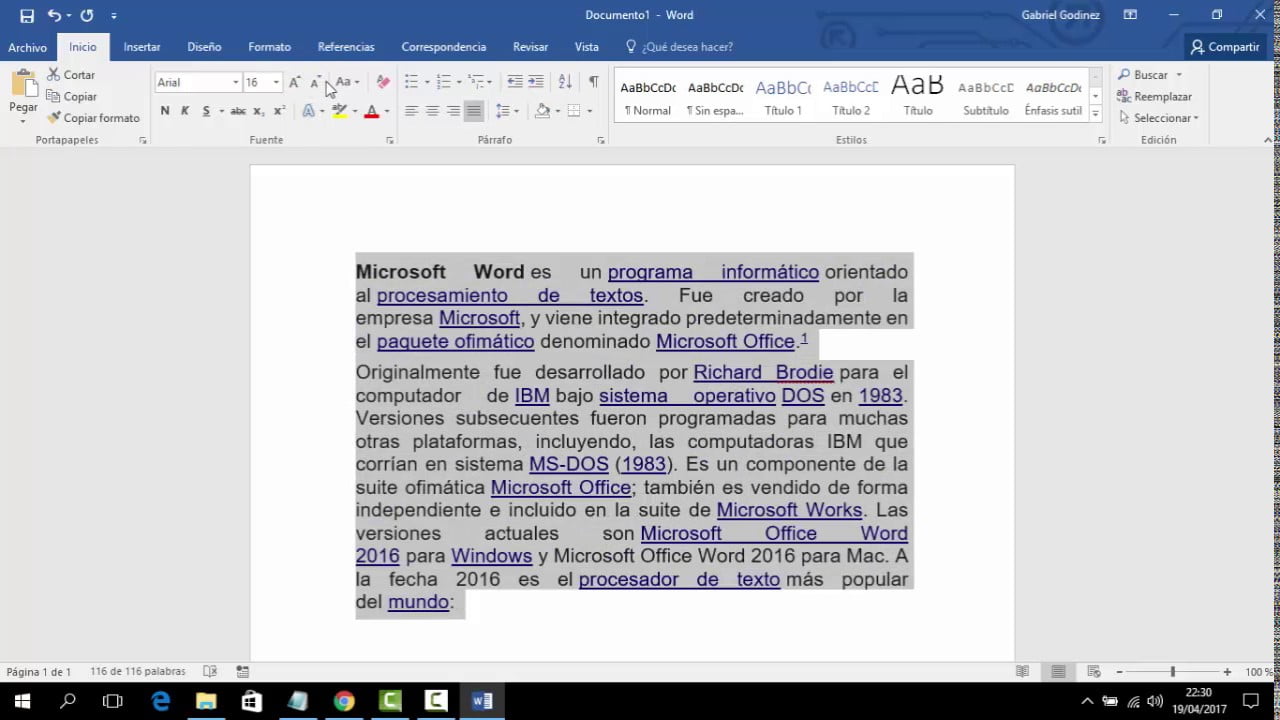Image resolution: width=1280 pixels, height=720 pixels.
Task: Undo the last action
Action: (54, 16)
